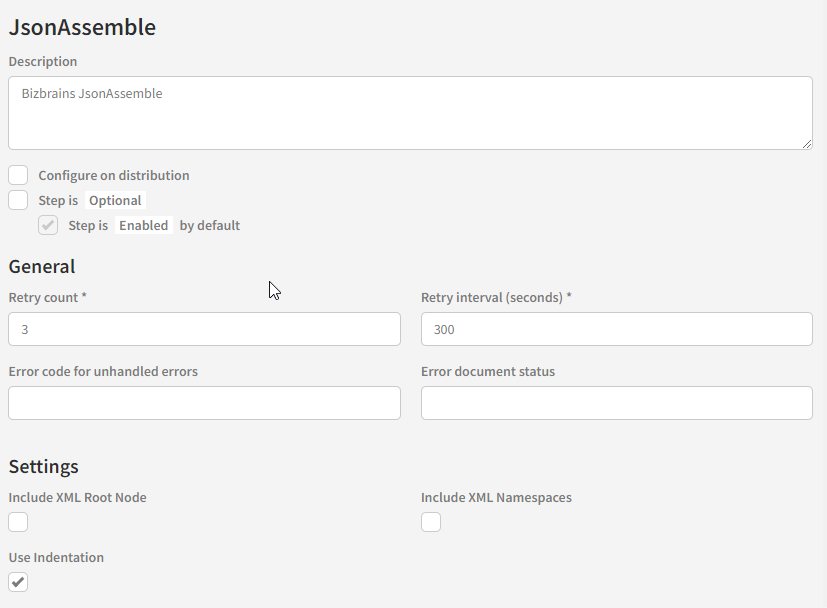Viewport: 827px width, 608px height.
Task: Uncheck the Use Indentation checkbox
Action: [x=18, y=582]
